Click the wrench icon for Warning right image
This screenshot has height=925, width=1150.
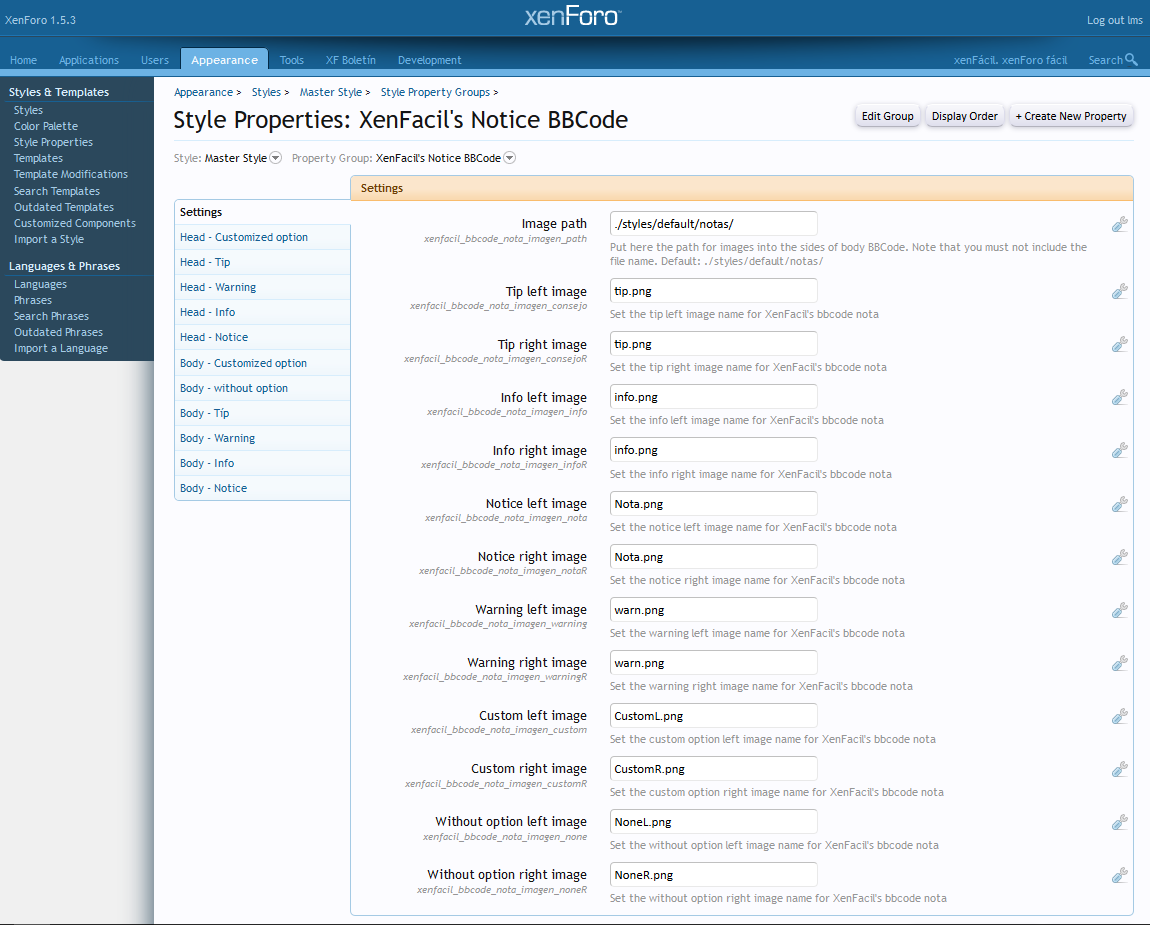1119,664
